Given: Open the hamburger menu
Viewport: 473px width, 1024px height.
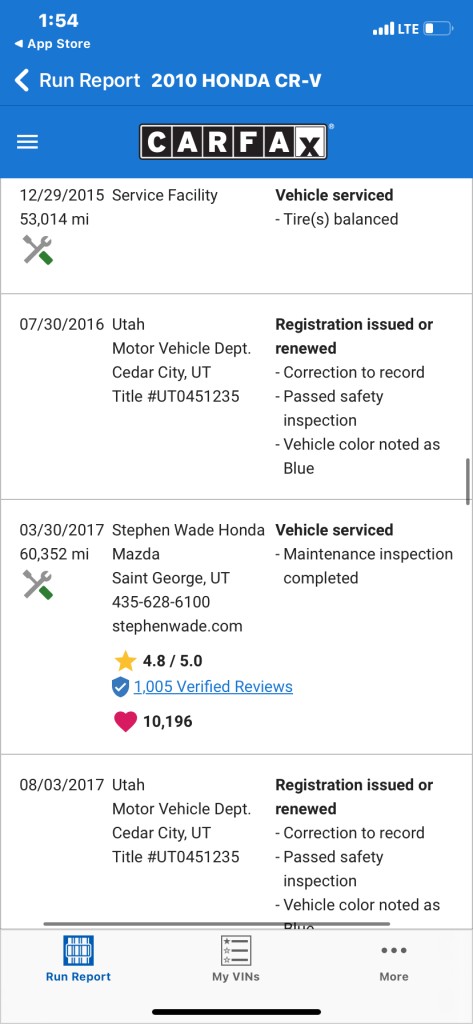Looking at the screenshot, I should click(x=27, y=142).
